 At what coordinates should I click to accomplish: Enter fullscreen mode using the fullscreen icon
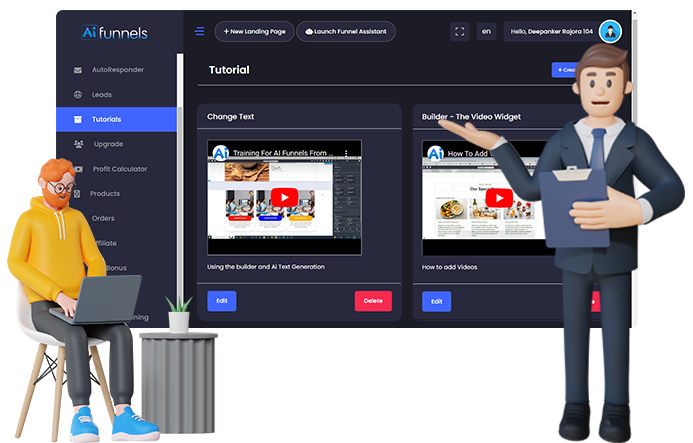460,31
